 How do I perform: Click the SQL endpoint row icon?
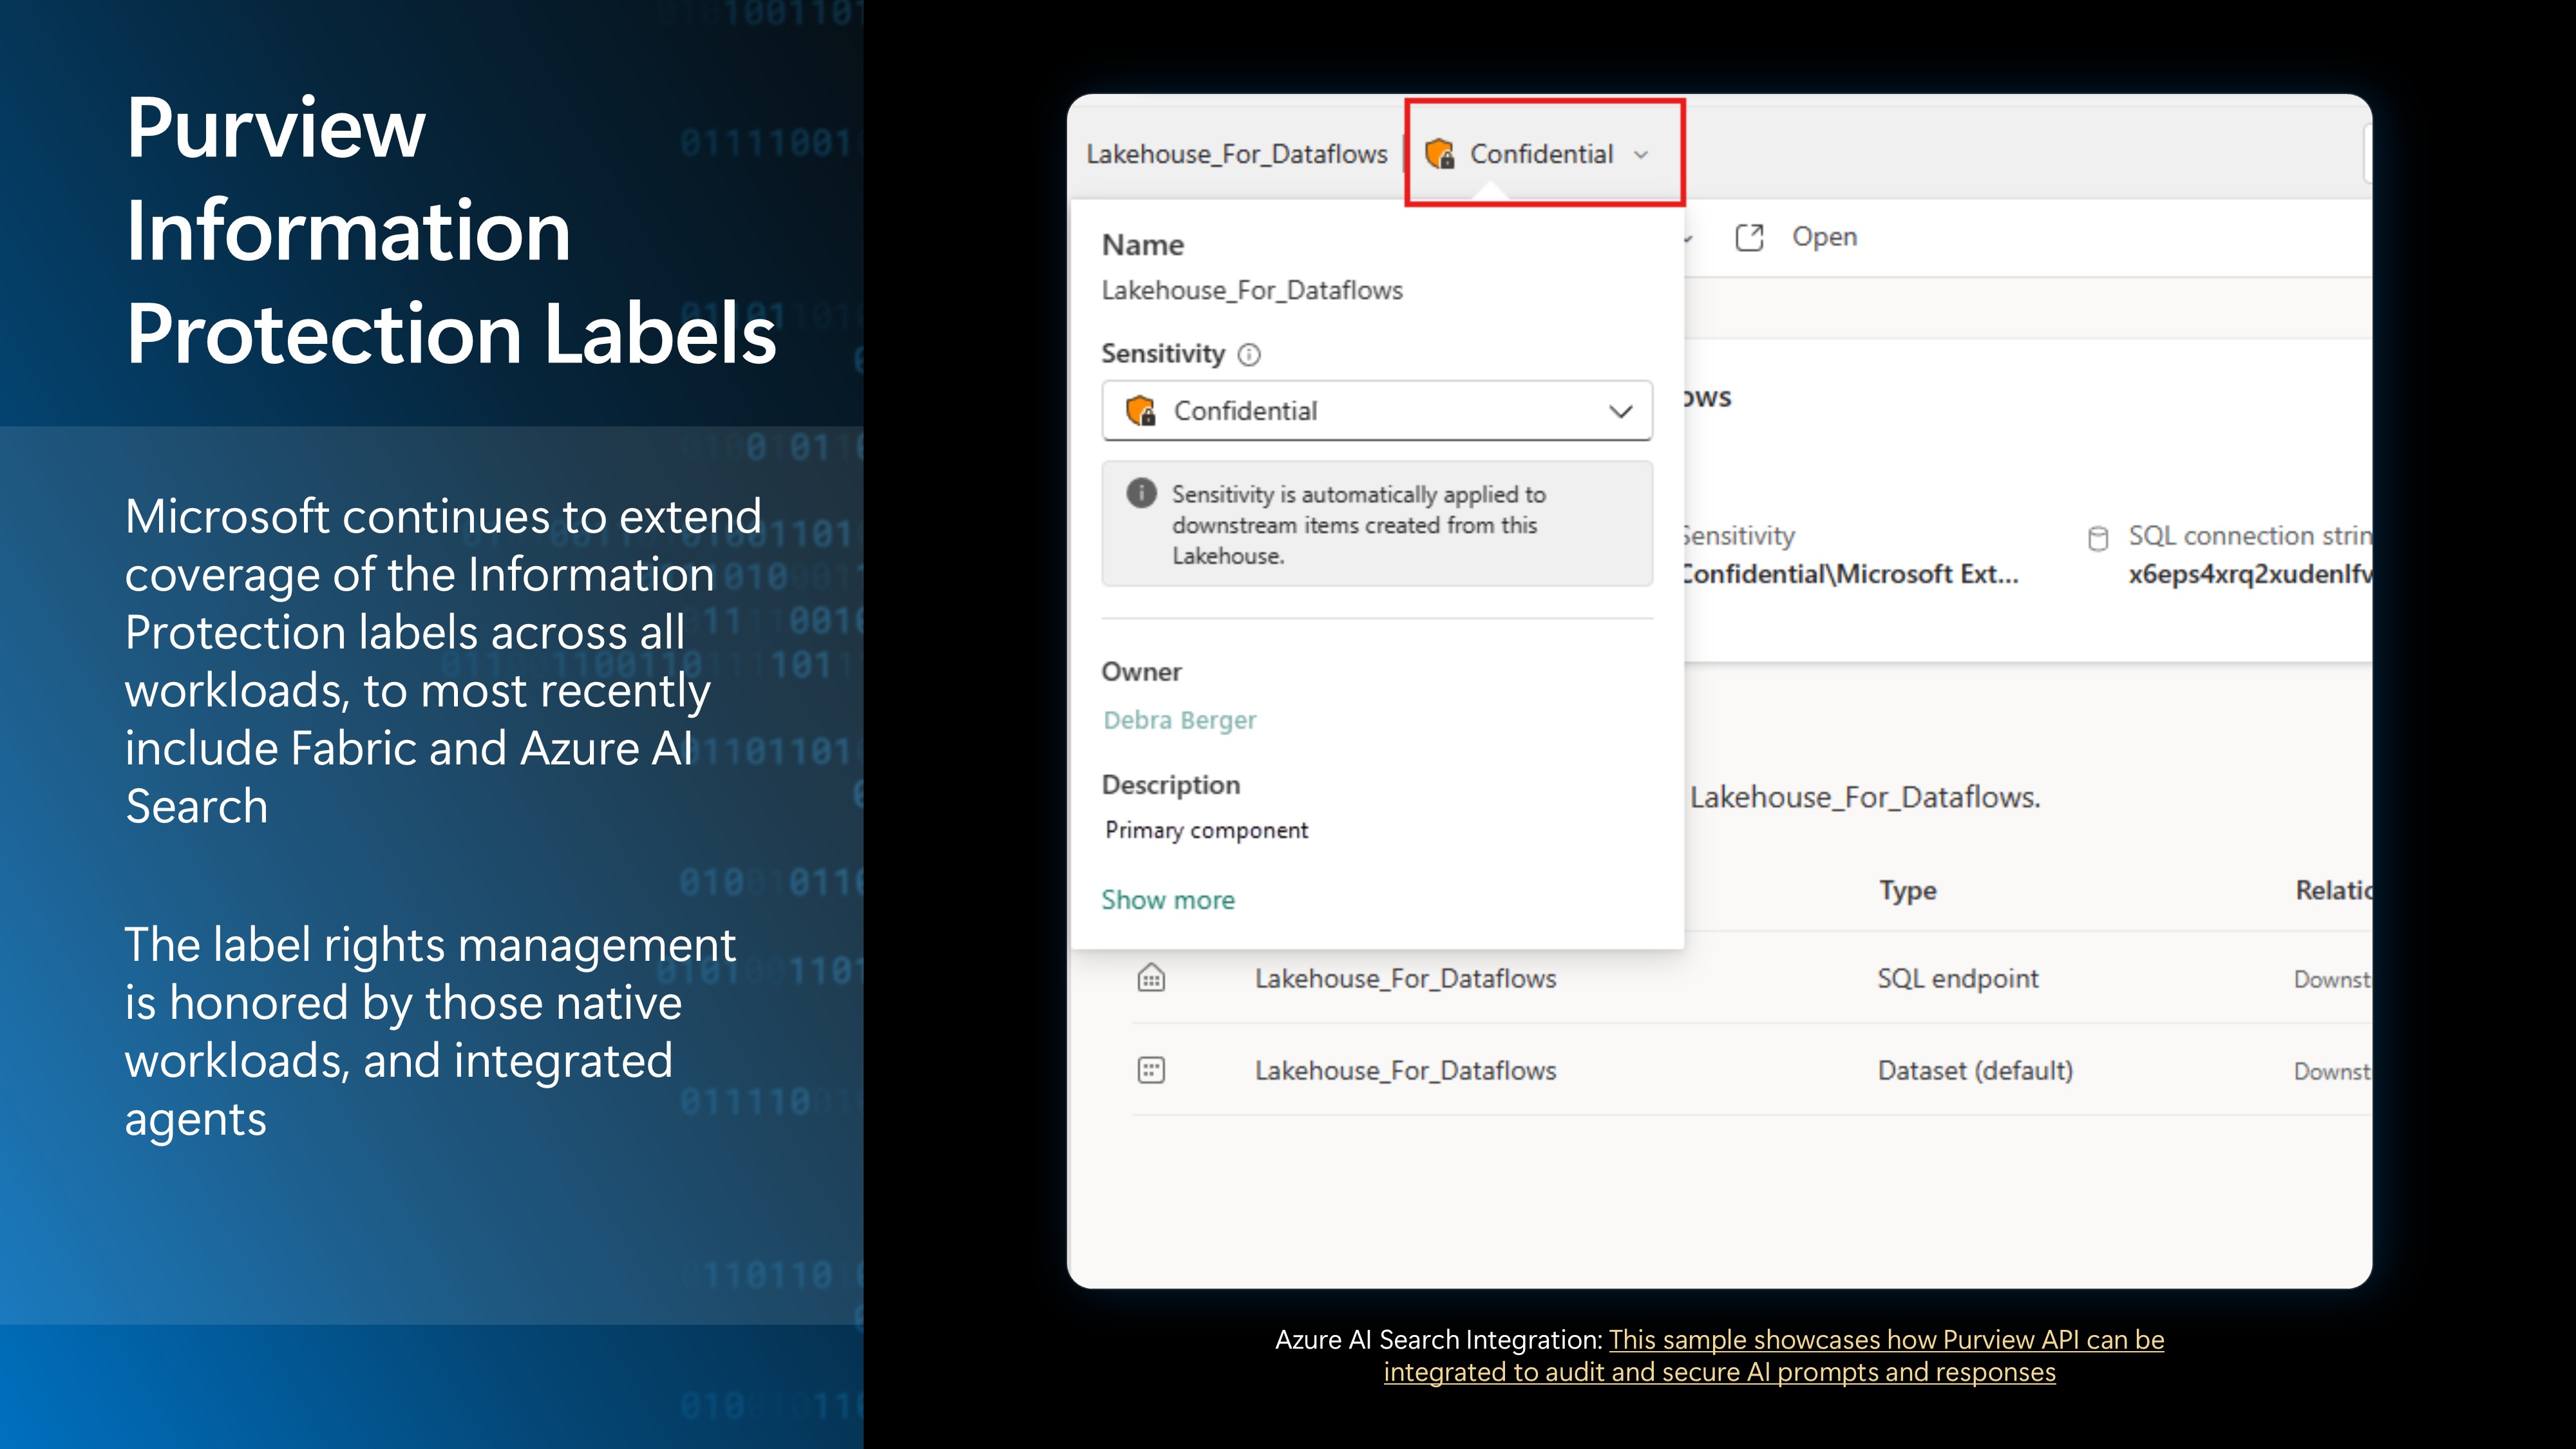click(1151, 978)
